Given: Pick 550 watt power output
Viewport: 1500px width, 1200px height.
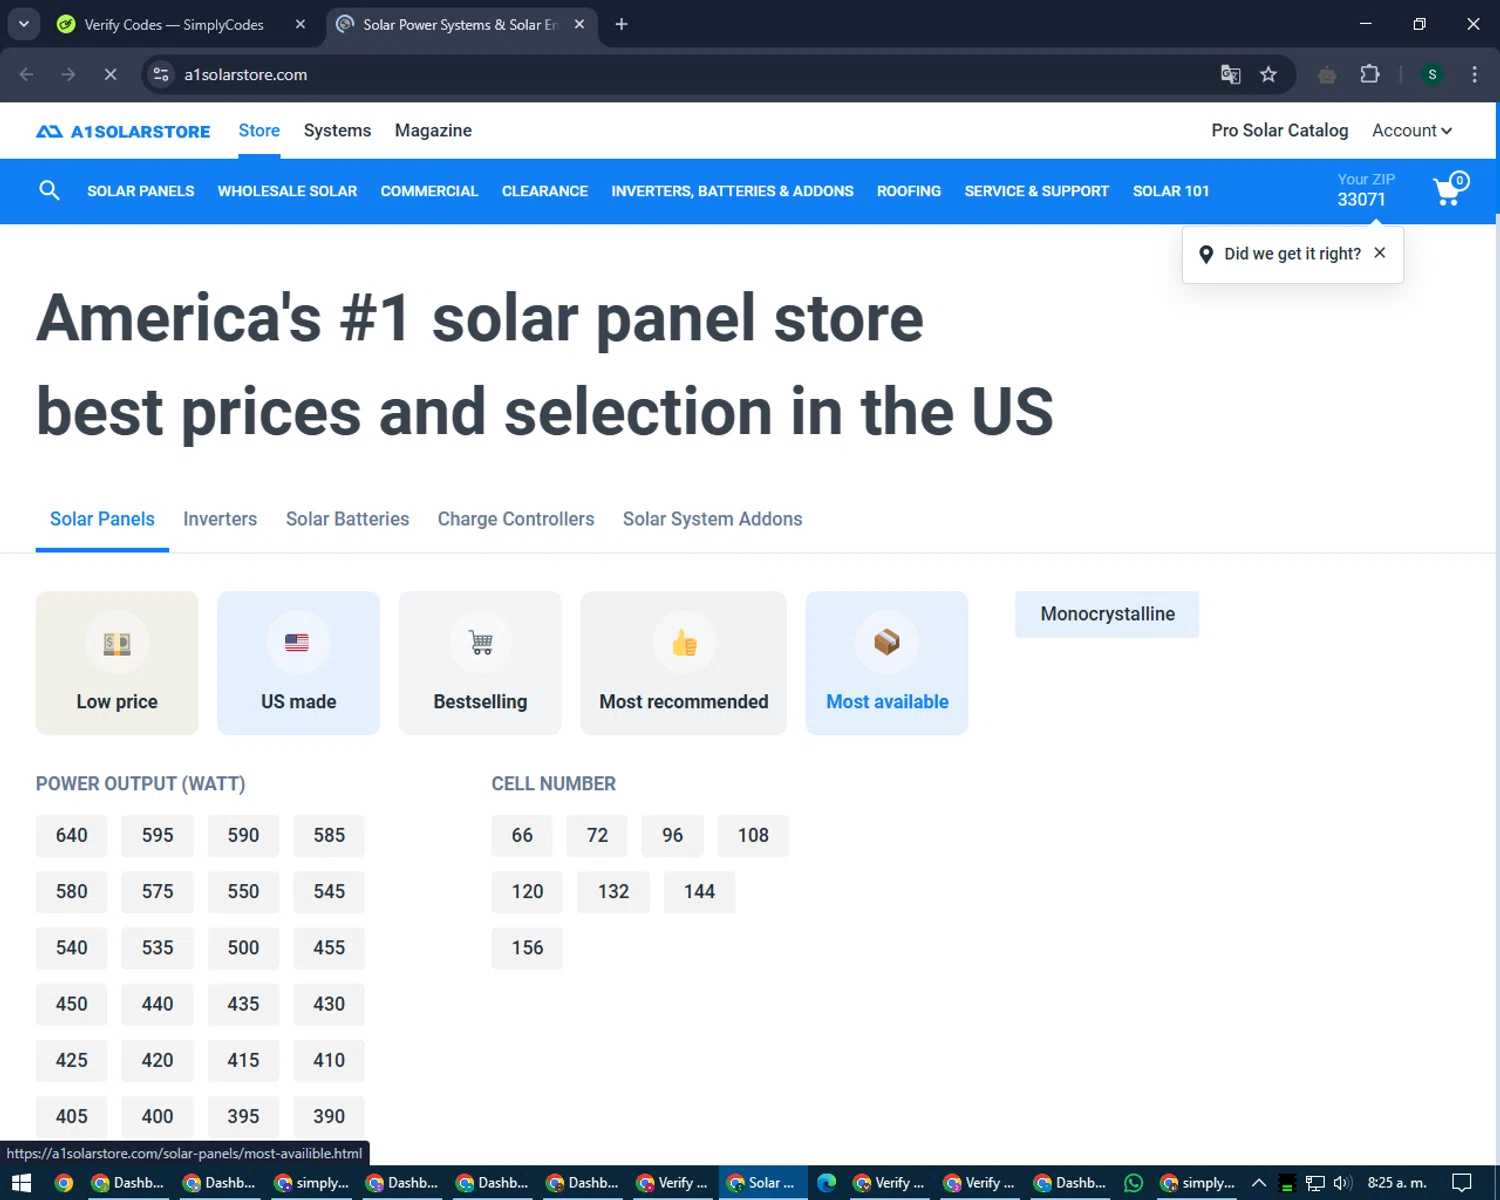Looking at the screenshot, I should 243,891.
